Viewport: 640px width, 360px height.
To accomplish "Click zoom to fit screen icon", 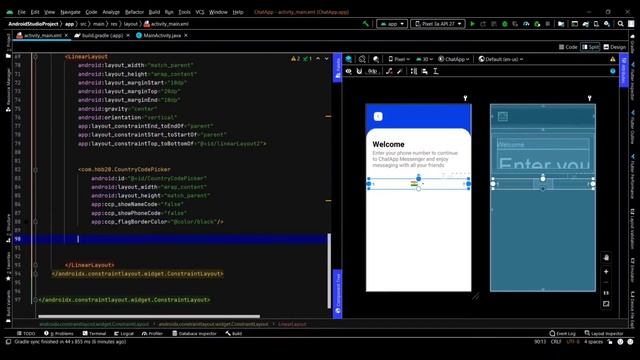I will (606, 304).
